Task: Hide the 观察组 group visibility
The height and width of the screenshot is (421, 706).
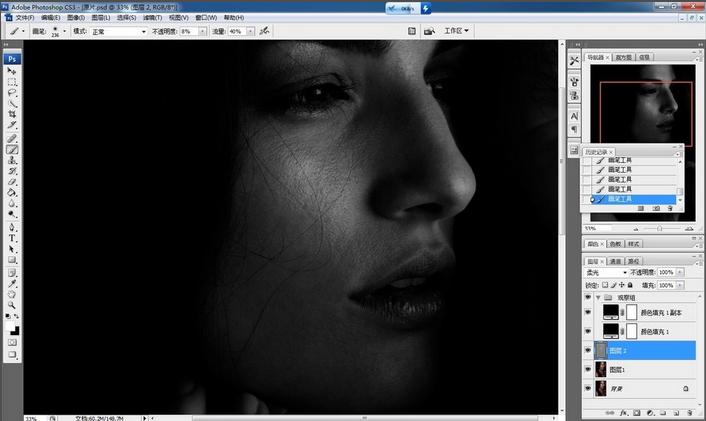Action: (x=588, y=297)
